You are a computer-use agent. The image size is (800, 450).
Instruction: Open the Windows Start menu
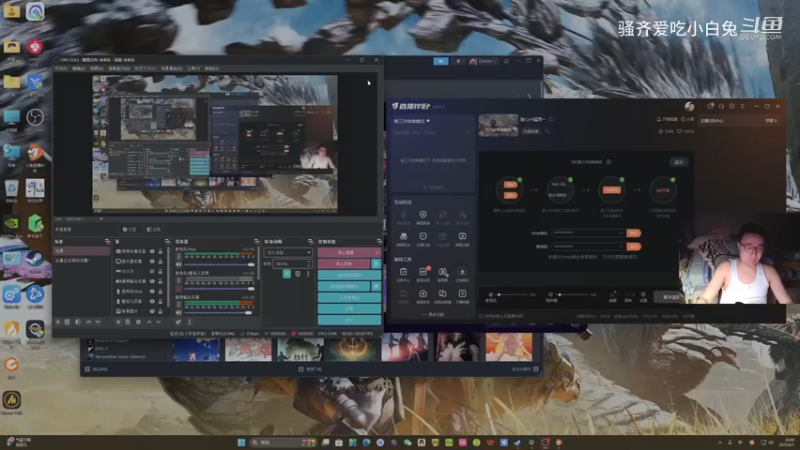tap(241, 442)
